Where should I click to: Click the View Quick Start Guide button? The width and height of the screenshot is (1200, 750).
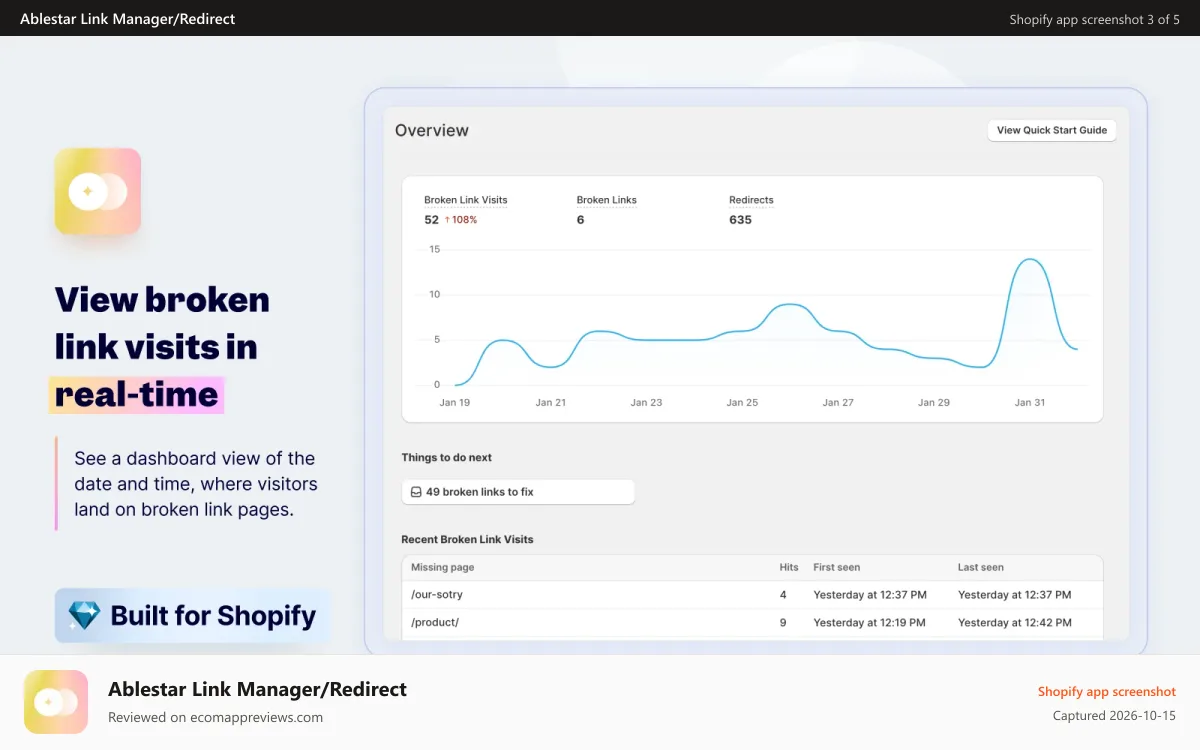[x=1052, y=130]
